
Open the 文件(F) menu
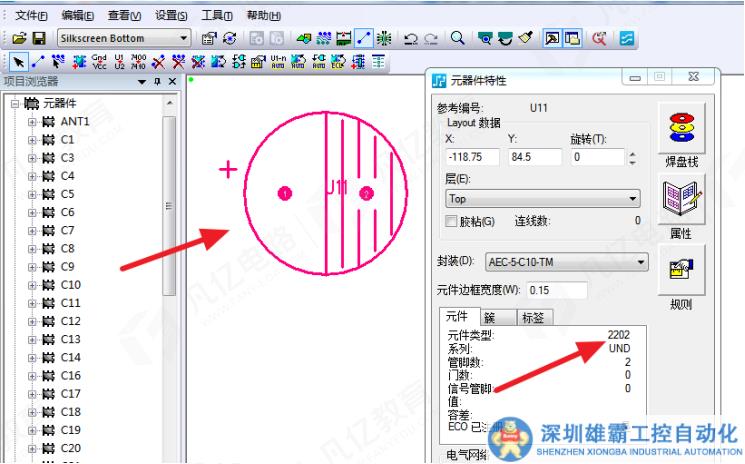coord(32,16)
